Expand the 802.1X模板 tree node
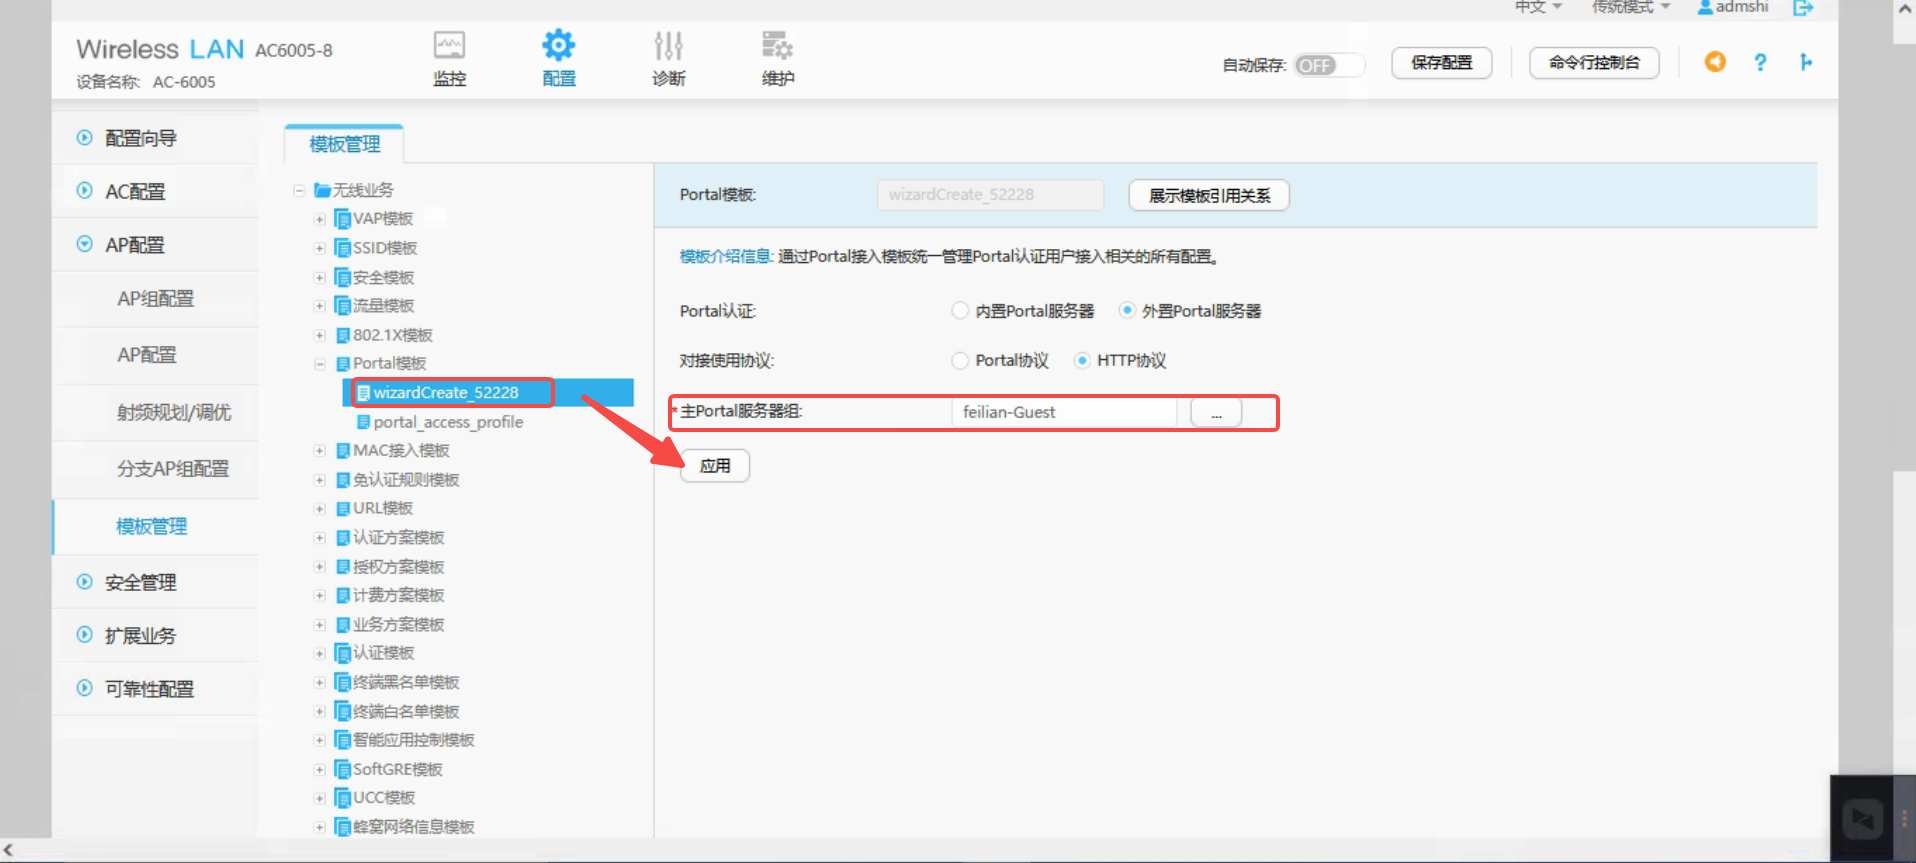This screenshot has width=1916, height=863. 320,335
